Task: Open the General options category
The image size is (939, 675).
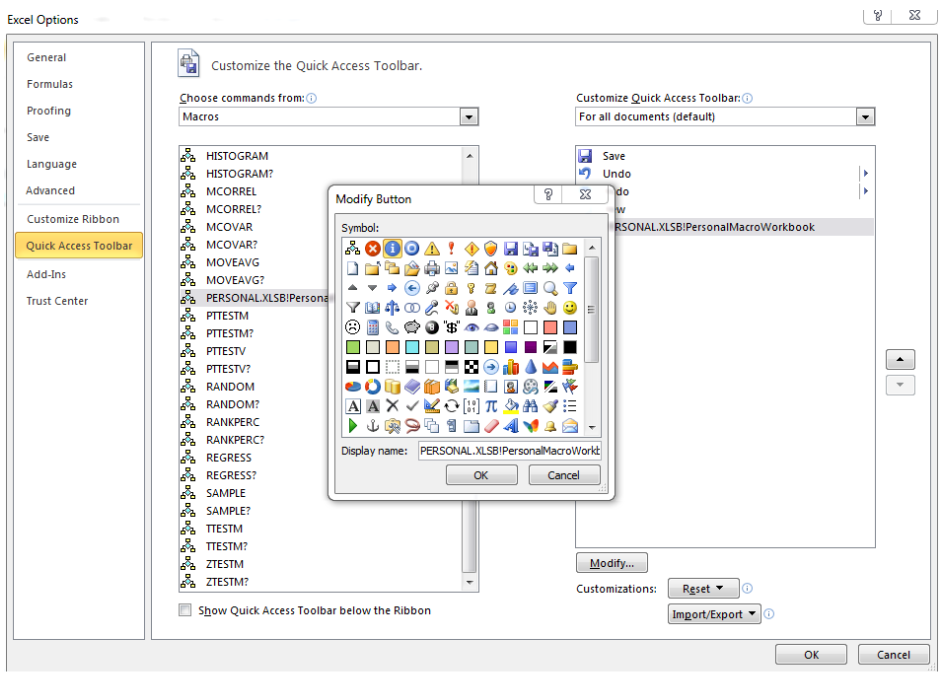Action: click(x=47, y=57)
